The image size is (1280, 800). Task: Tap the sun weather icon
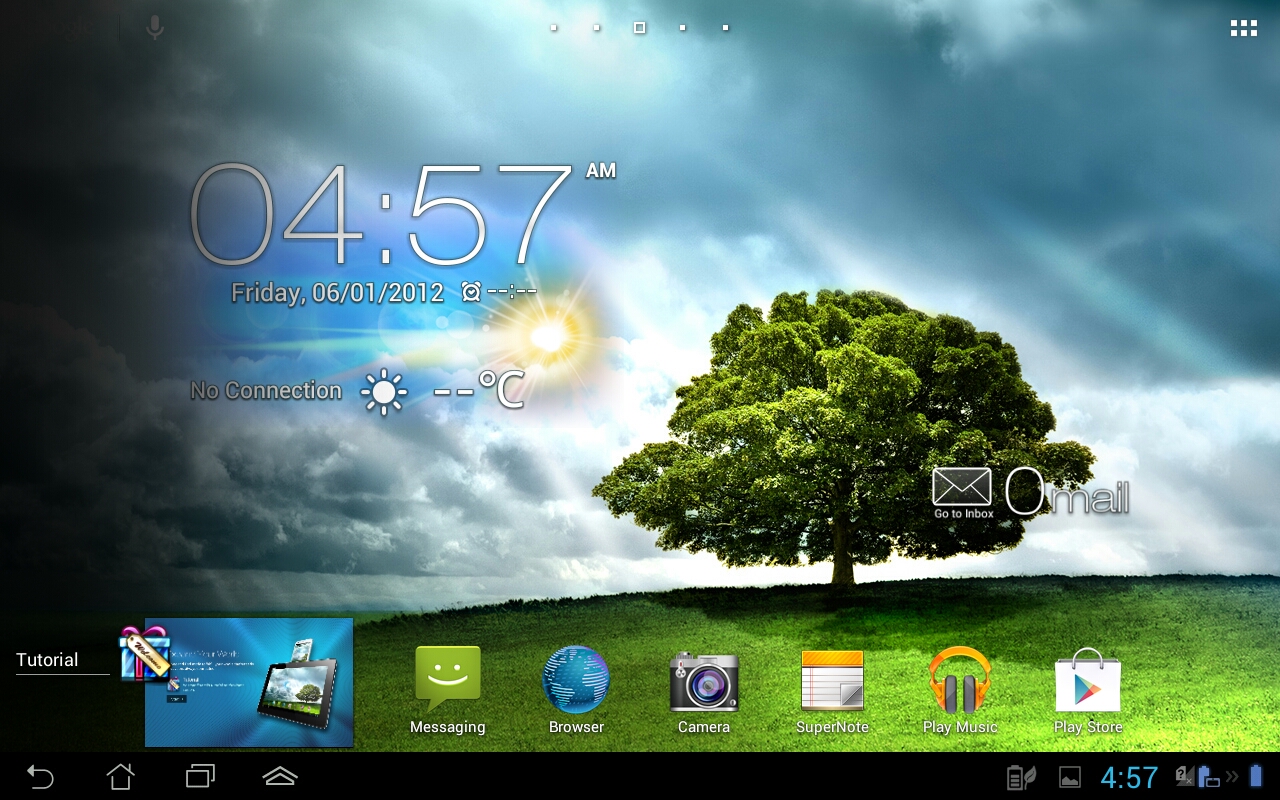pyautogui.click(x=384, y=392)
